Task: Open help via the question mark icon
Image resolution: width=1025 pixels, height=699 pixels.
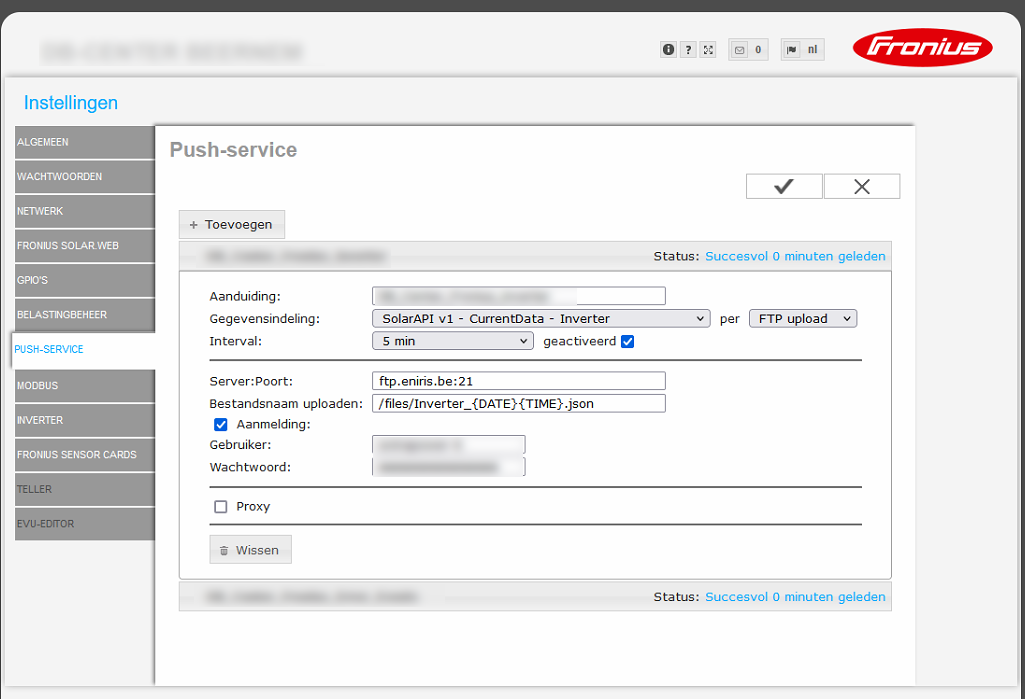Action: pyautogui.click(x=688, y=49)
